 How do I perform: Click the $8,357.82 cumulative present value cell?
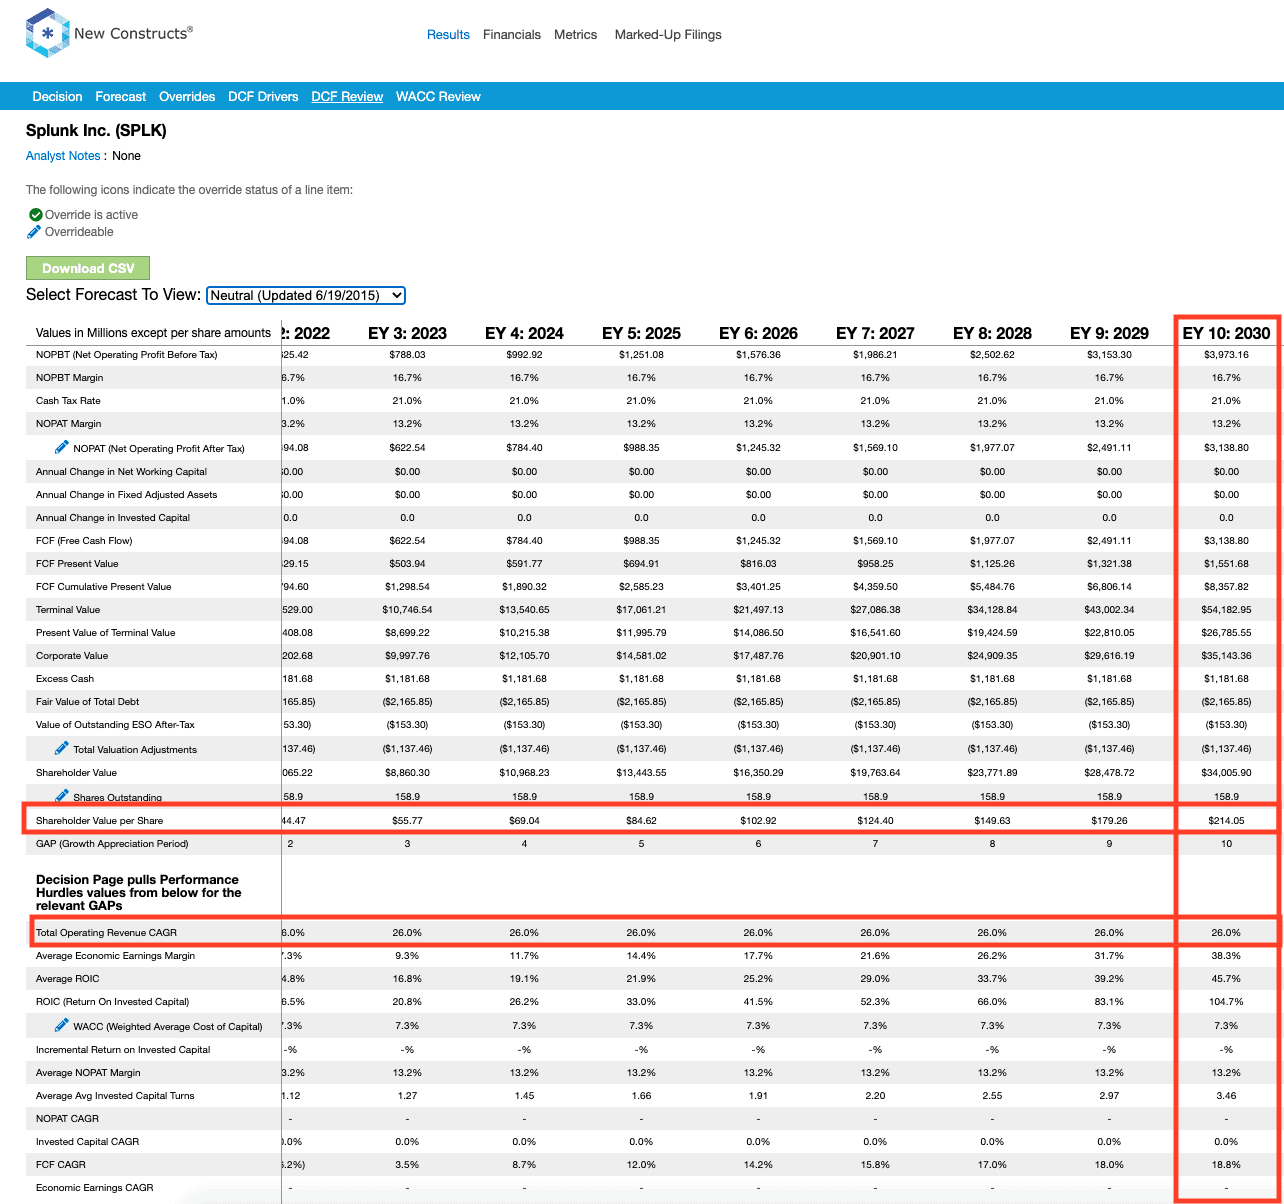[x=1226, y=587]
